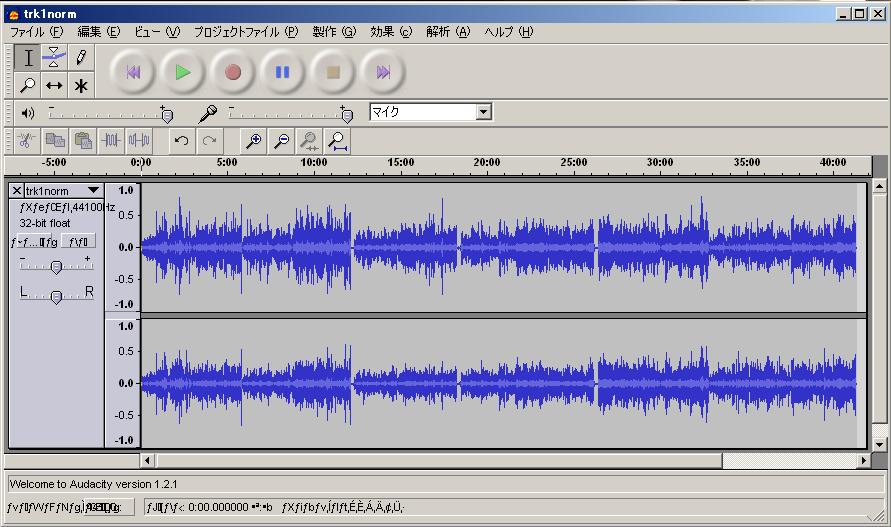Open the マイク input source dropdown
Viewport: 891px width, 527px height.
click(x=484, y=111)
